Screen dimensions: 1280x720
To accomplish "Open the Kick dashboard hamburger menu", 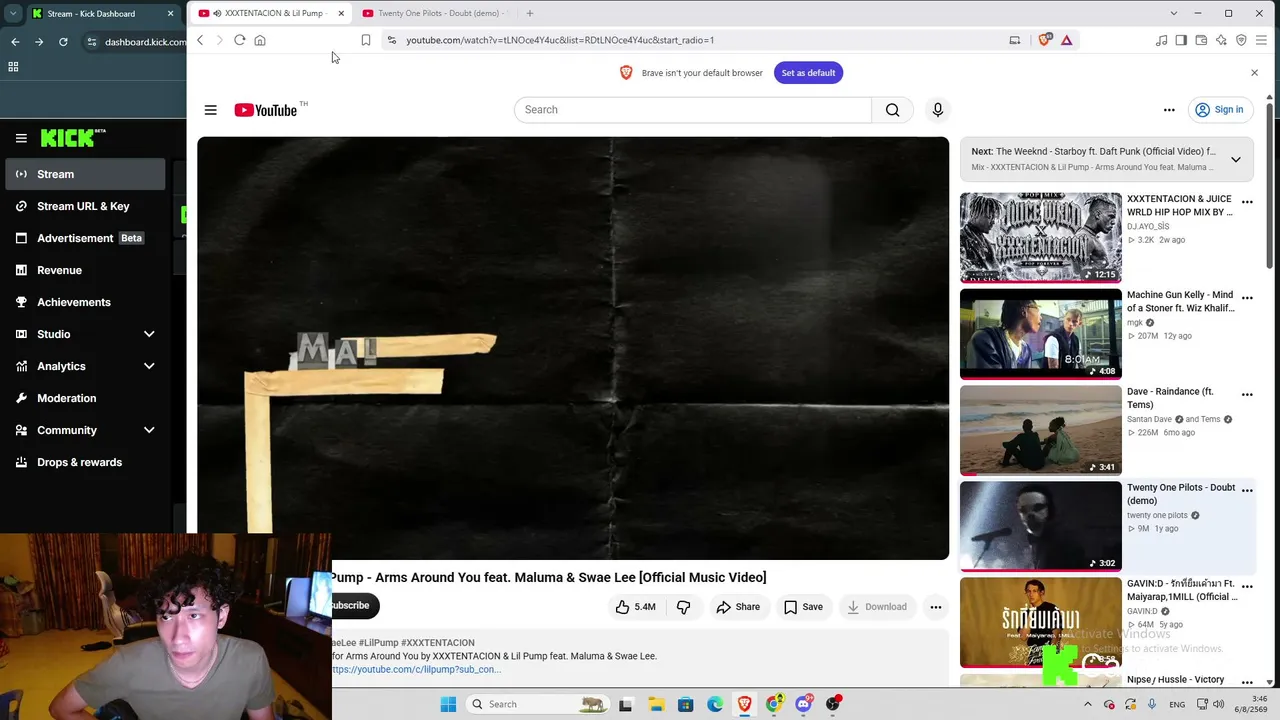I will pos(21,138).
